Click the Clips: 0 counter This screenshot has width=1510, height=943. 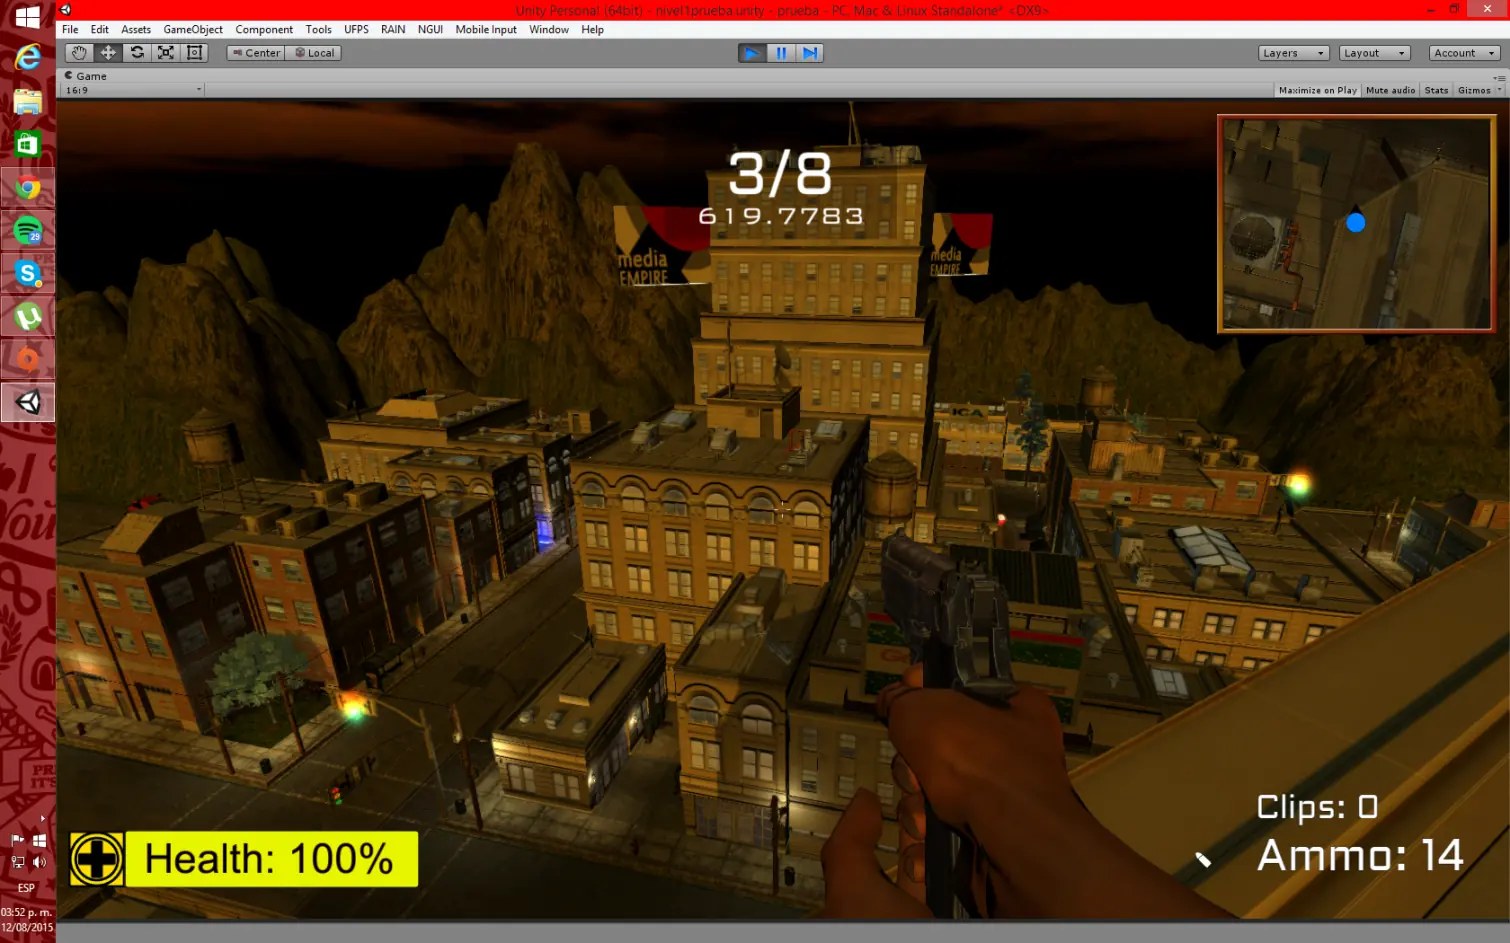1317,806
